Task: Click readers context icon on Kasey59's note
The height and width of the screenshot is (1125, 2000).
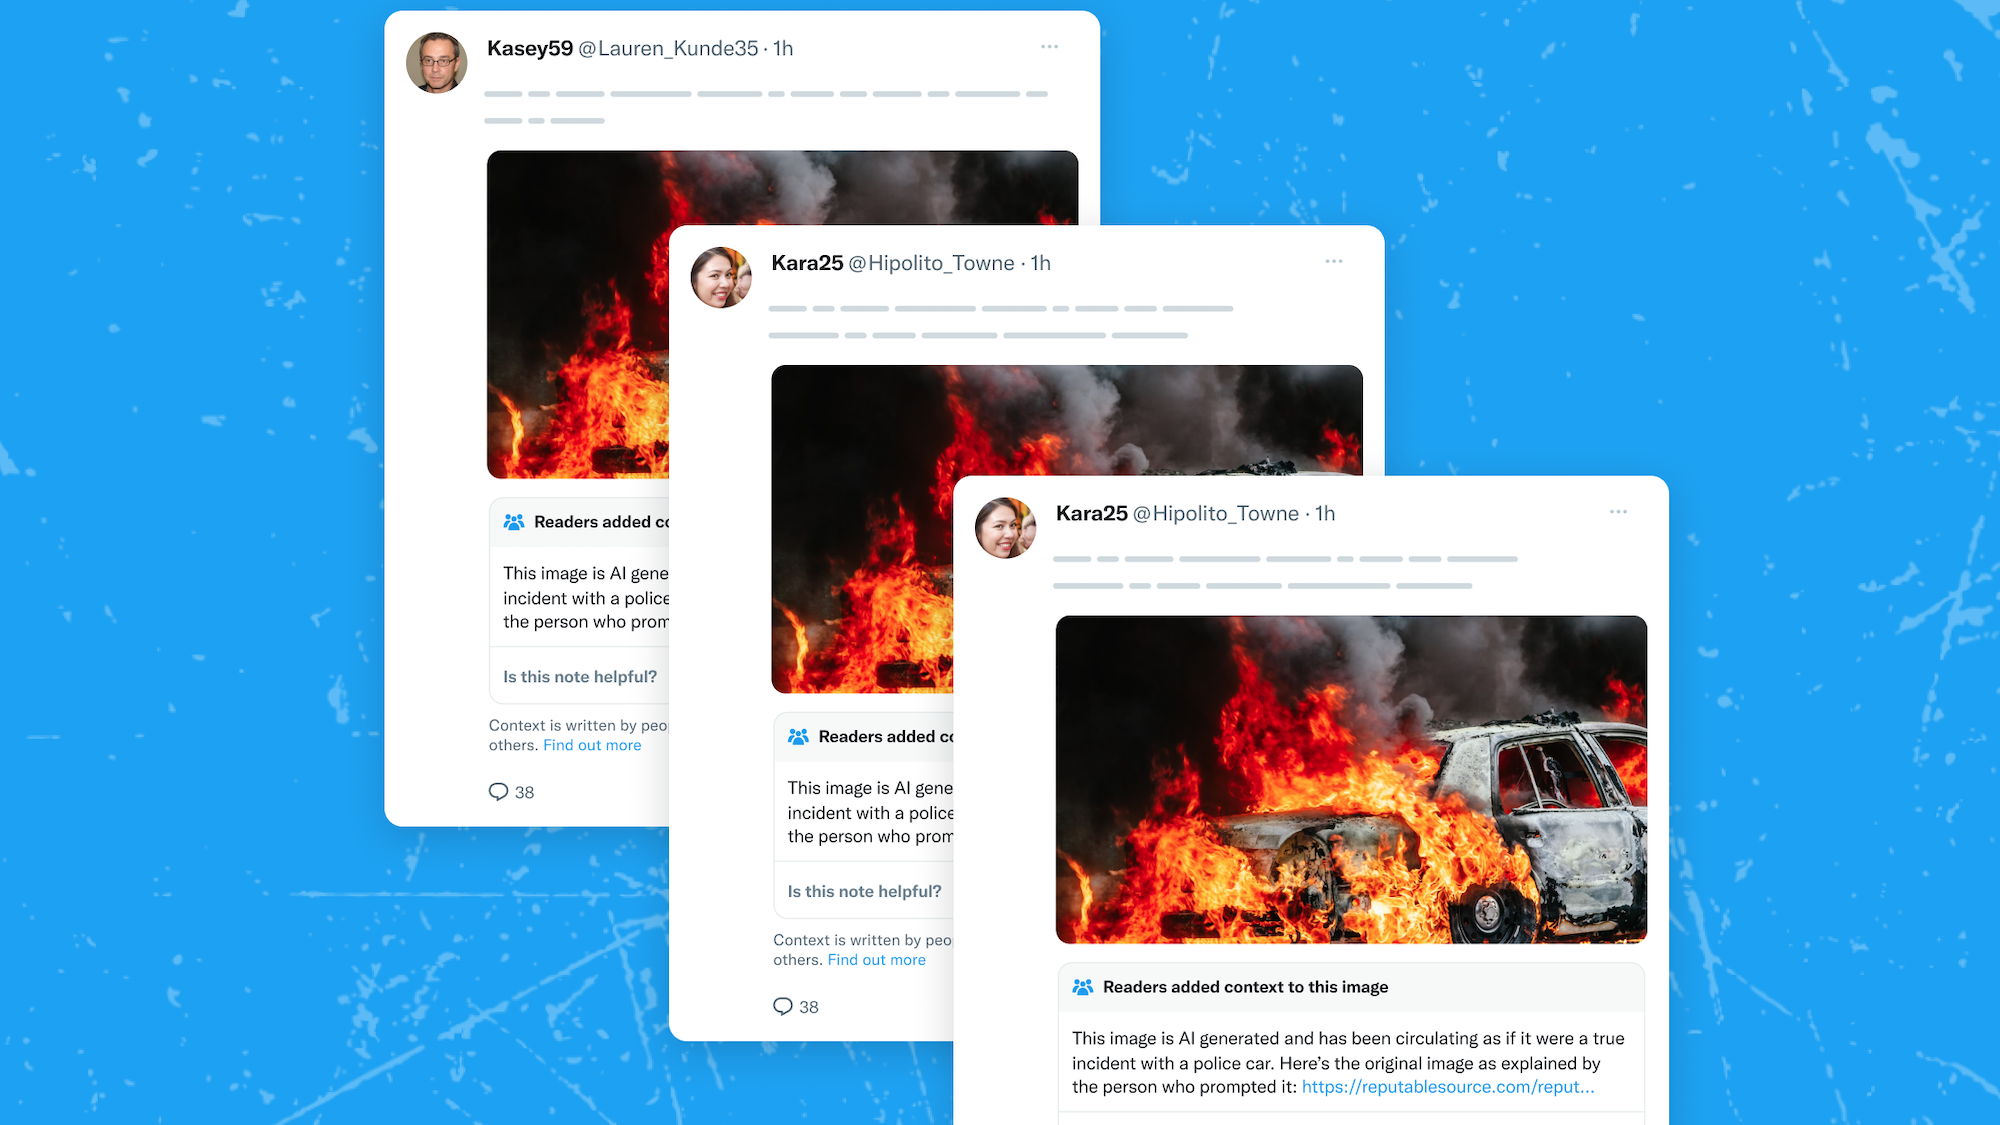Action: 514,522
